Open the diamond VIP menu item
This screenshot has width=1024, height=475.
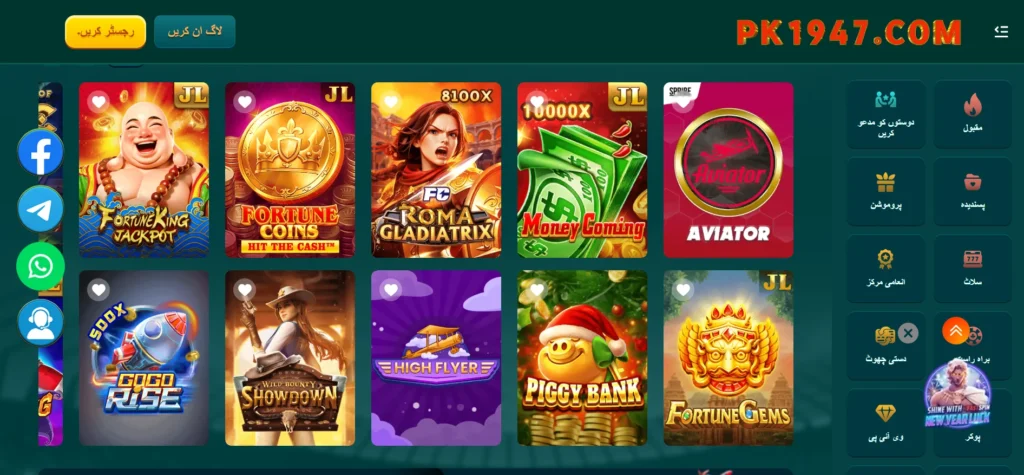(x=886, y=423)
